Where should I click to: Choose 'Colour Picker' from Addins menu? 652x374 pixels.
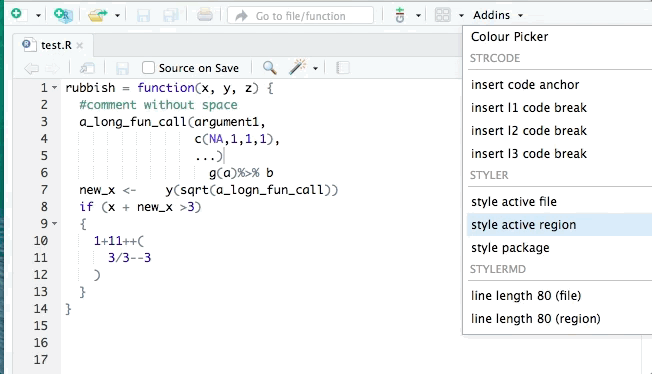[x=509, y=37]
